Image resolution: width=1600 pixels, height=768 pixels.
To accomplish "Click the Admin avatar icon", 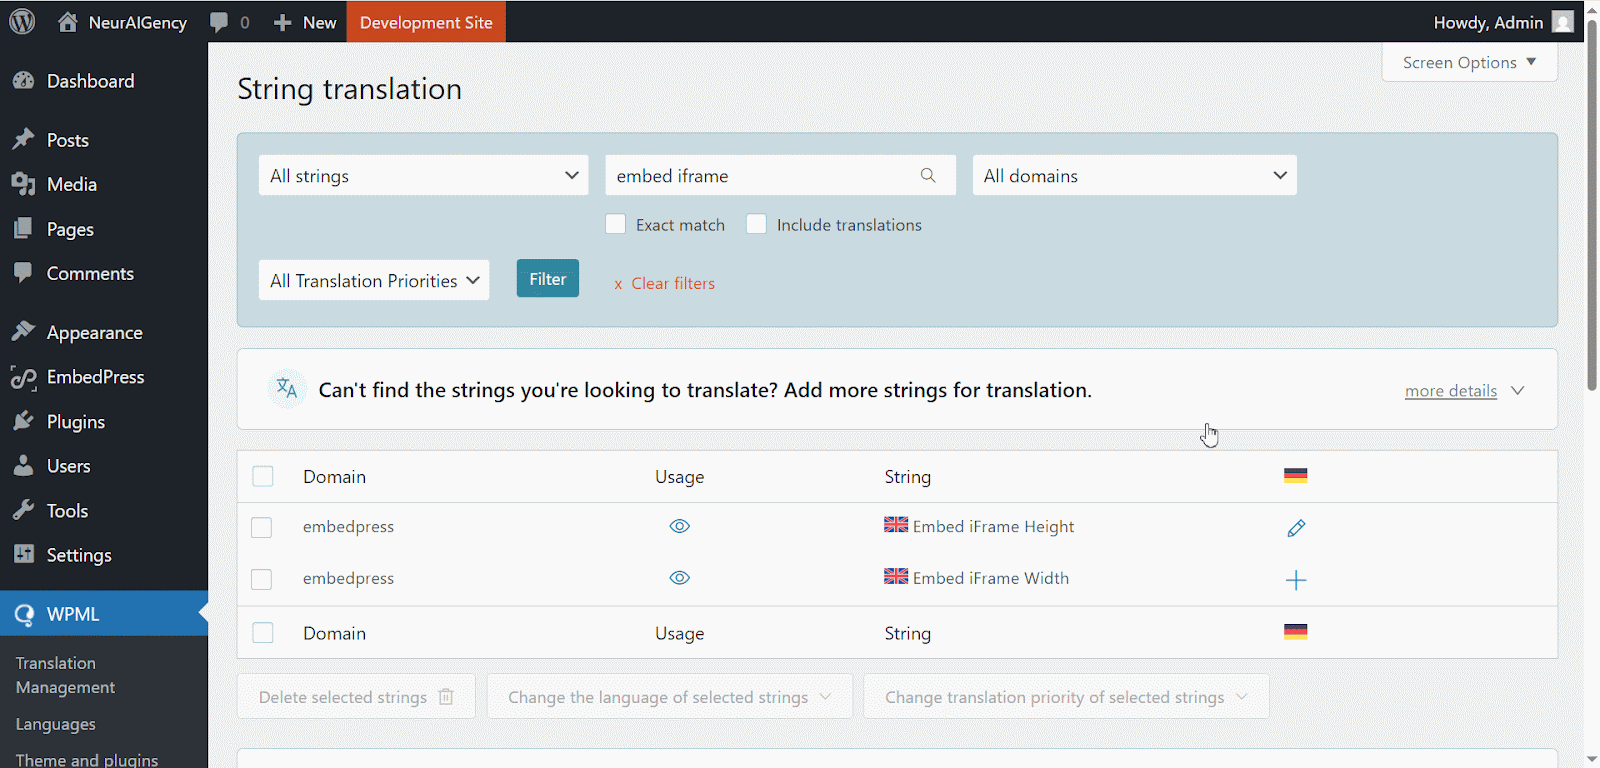I will (x=1563, y=22).
